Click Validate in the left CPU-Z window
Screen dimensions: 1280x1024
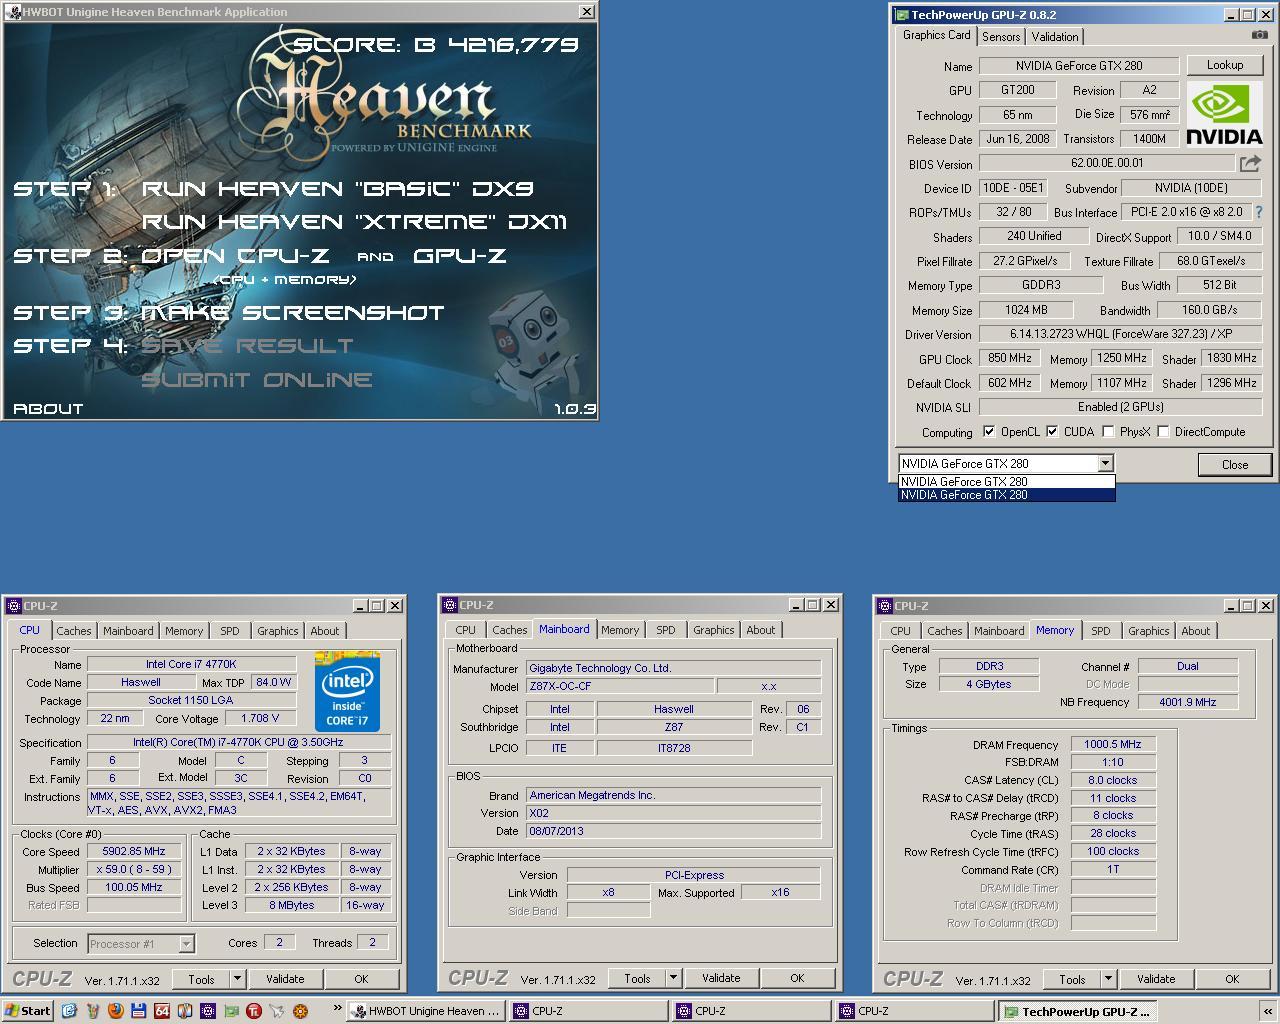pos(285,979)
